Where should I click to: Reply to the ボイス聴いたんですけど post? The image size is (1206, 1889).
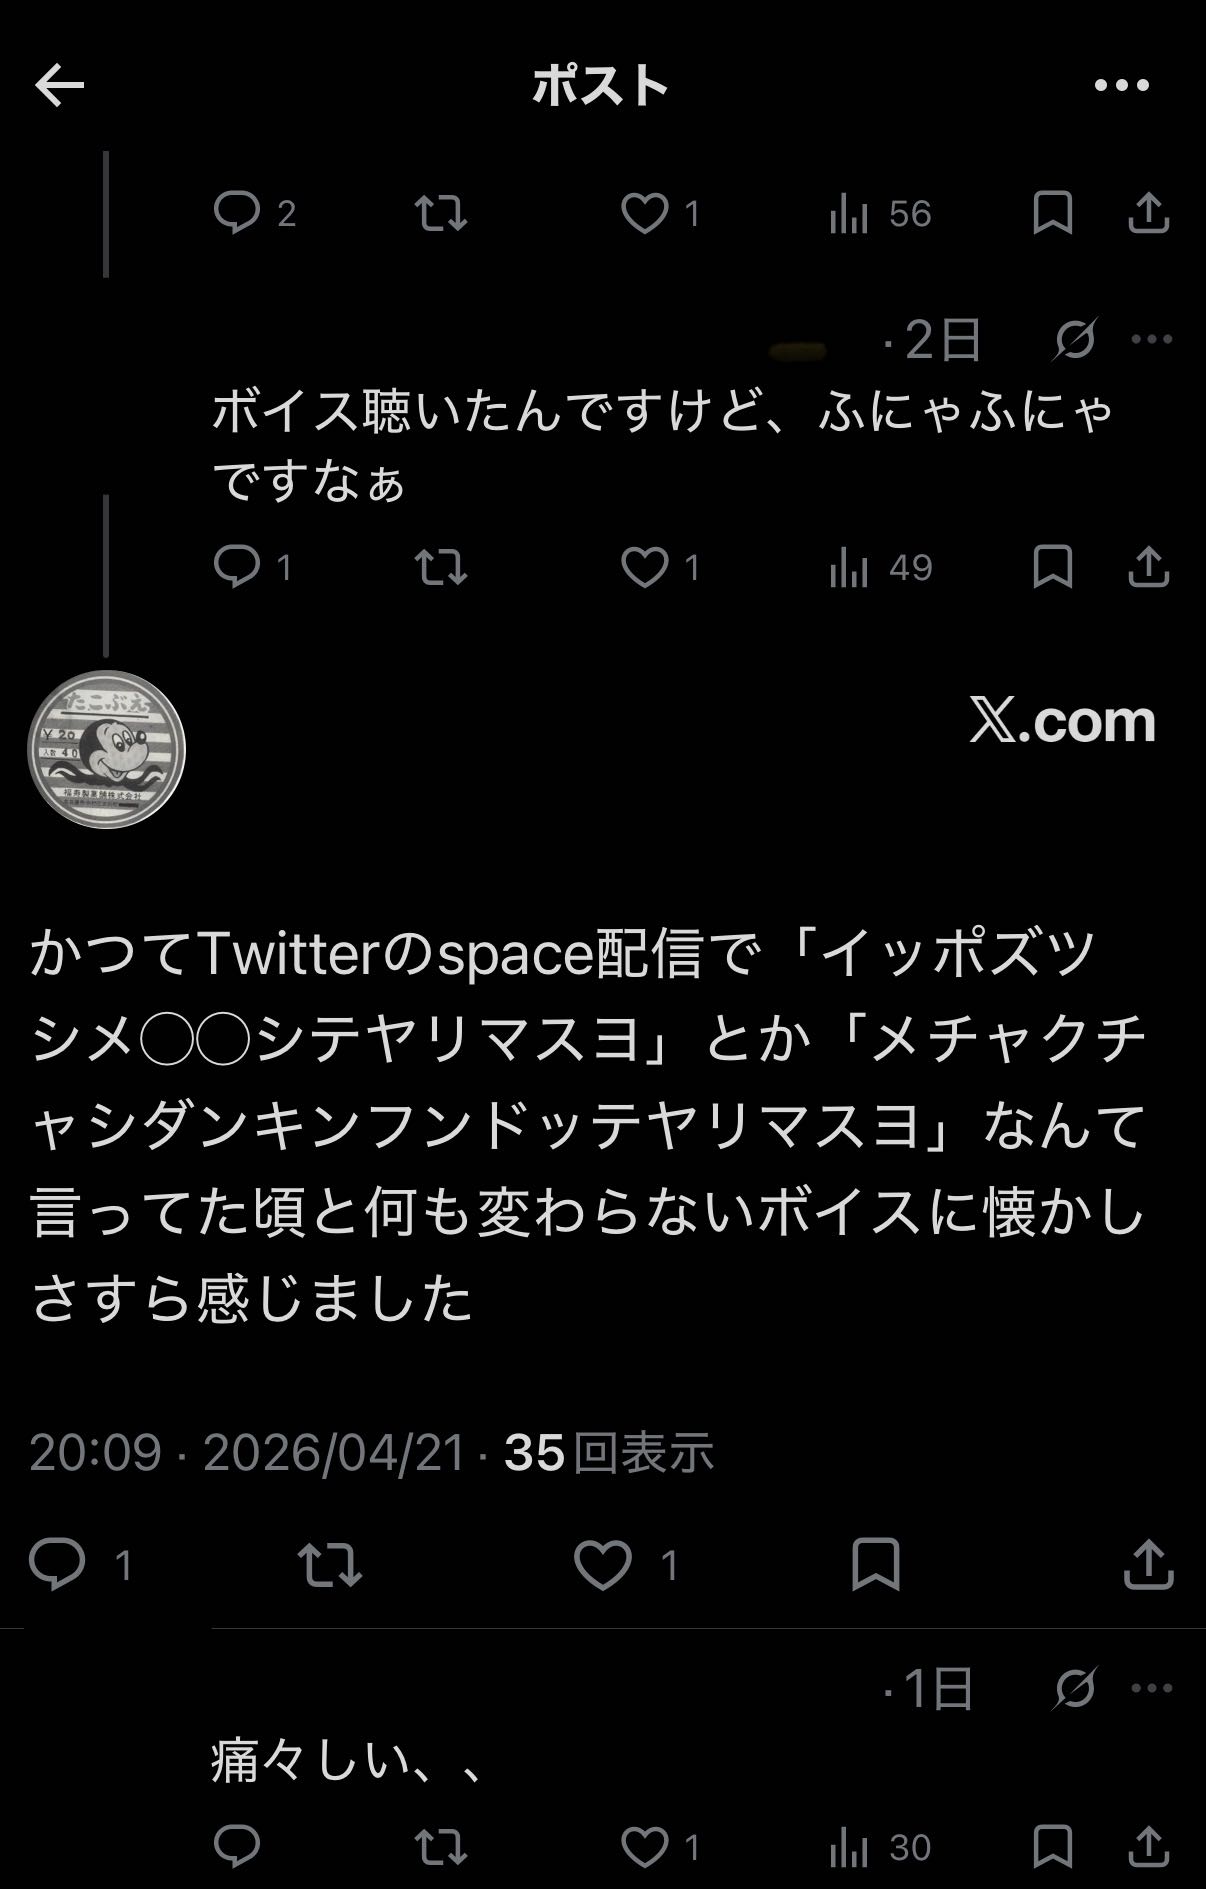click(x=237, y=568)
